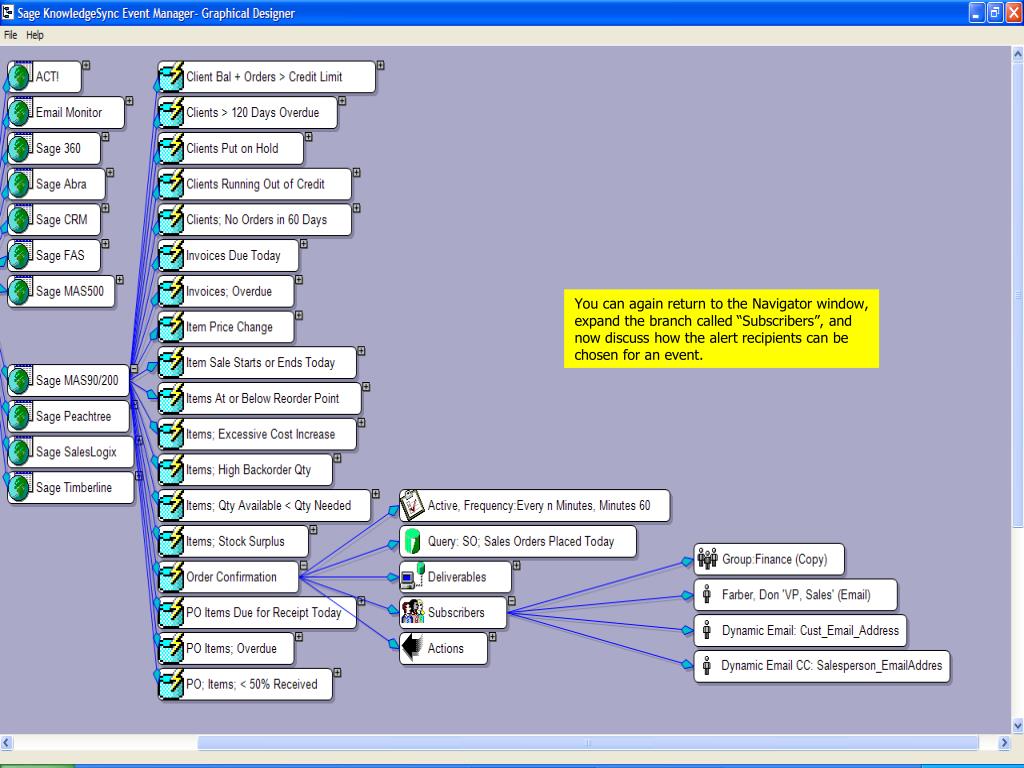Expand PO; Items; < 50% Received
Image resolution: width=1024 pixels, height=768 pixels.
coord(337,673)
